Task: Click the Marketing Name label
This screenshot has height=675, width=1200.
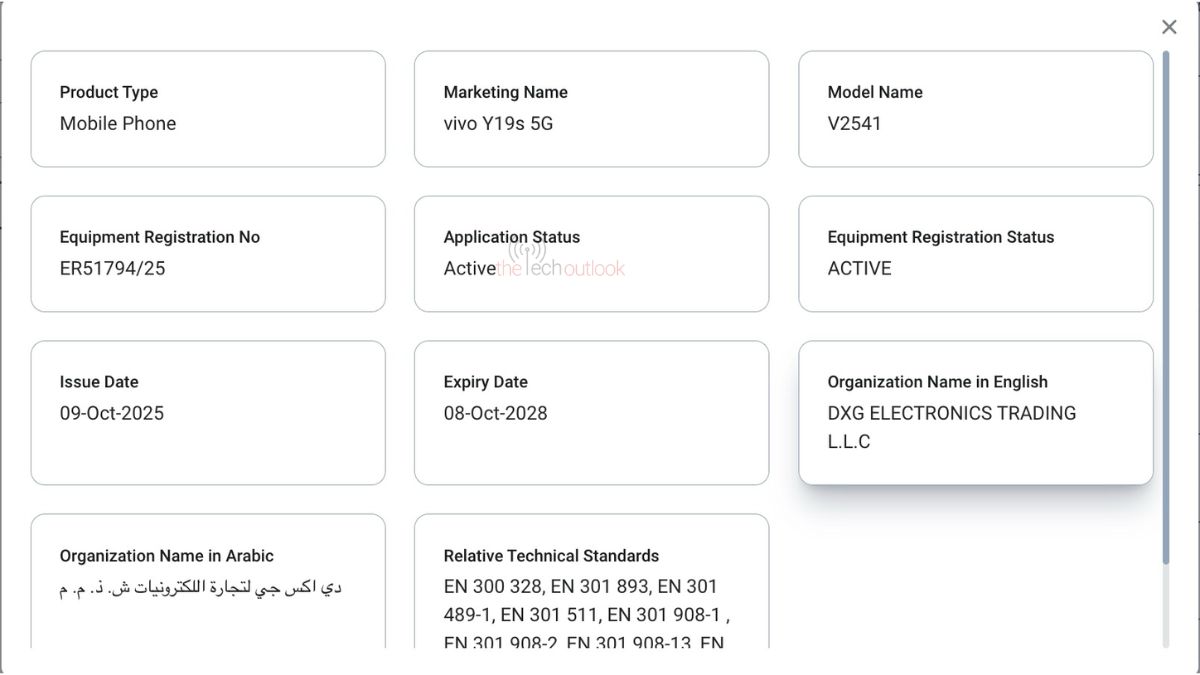Action: tap(505, 92)
